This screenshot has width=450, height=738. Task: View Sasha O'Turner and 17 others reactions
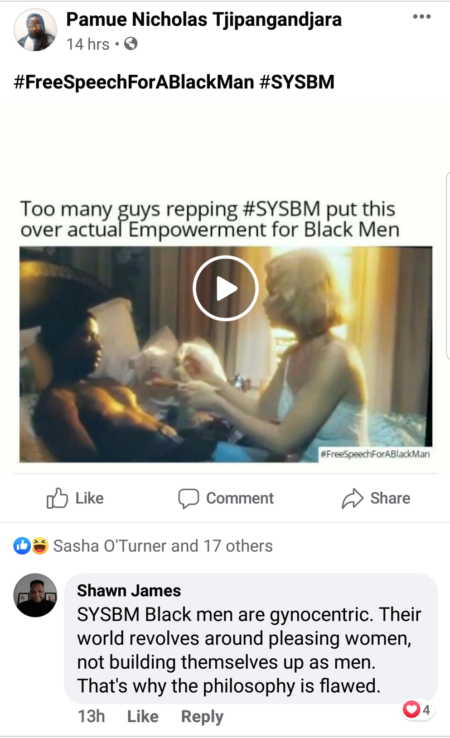point(163,546)
